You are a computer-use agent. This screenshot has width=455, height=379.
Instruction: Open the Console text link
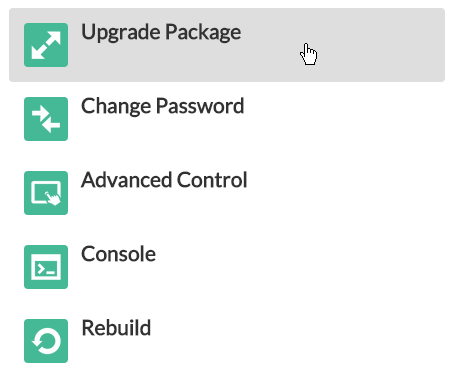[x=118, y=254]
